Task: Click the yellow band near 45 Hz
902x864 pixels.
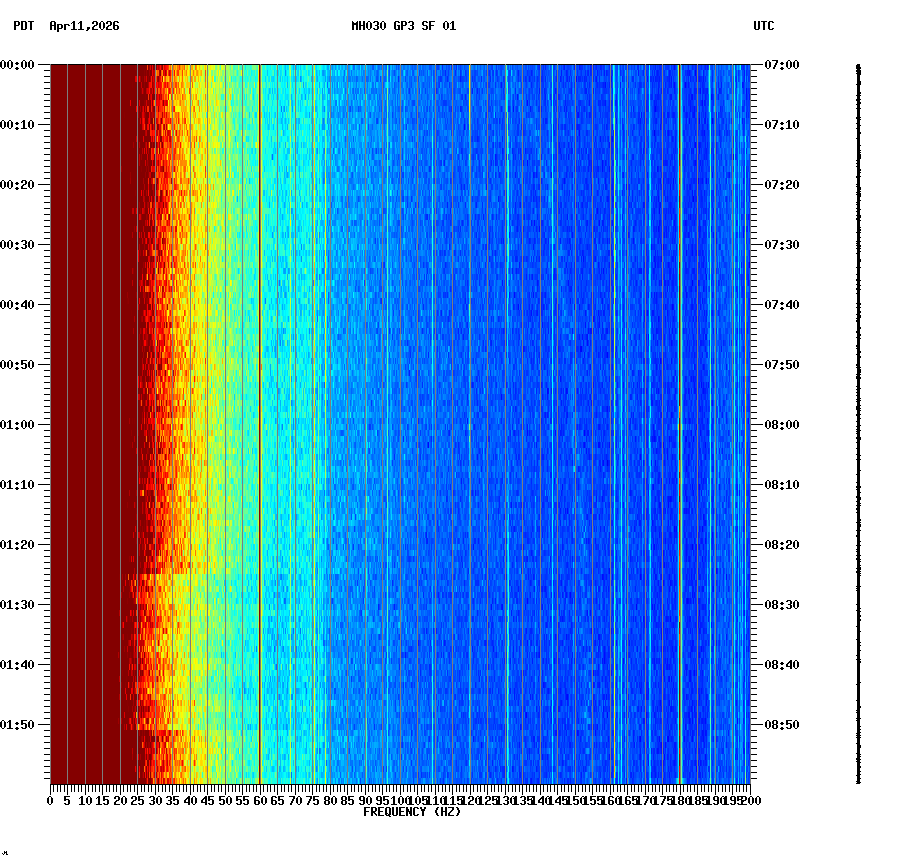Action: point(207,400)
